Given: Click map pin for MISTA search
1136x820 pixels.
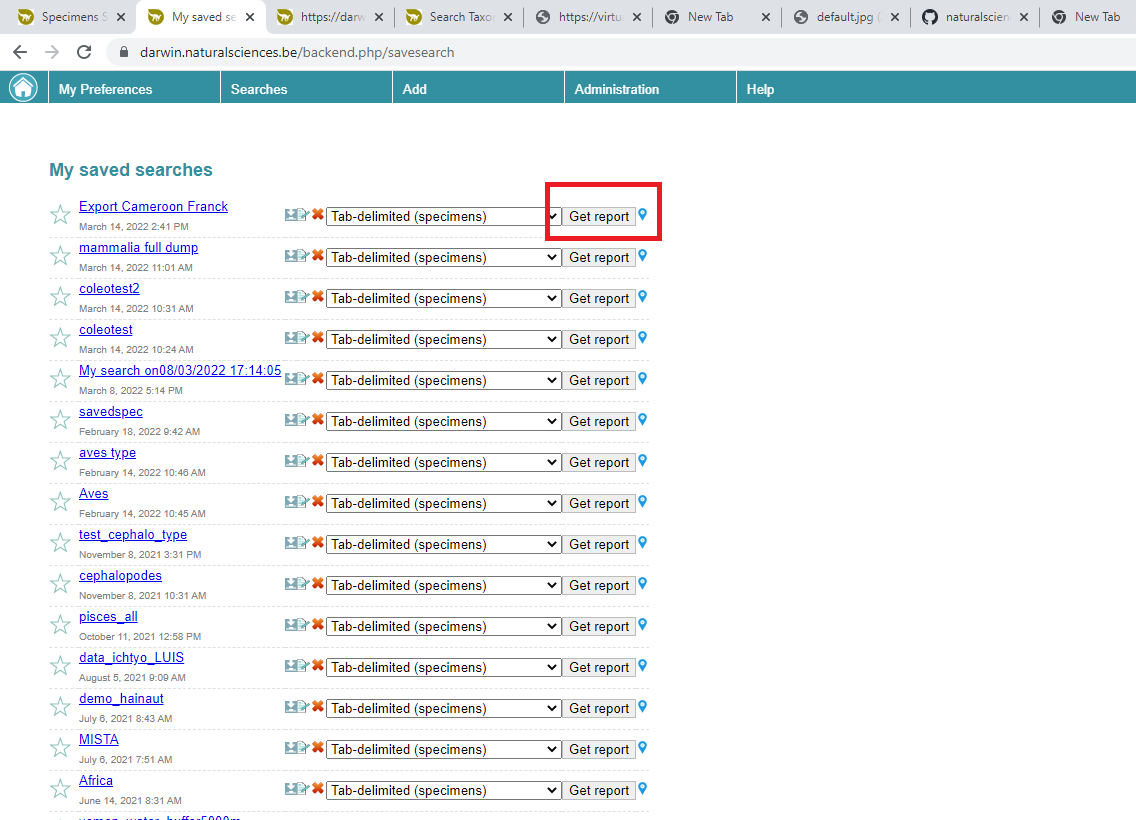Looking at the screenshot, I should pos(643,748).
